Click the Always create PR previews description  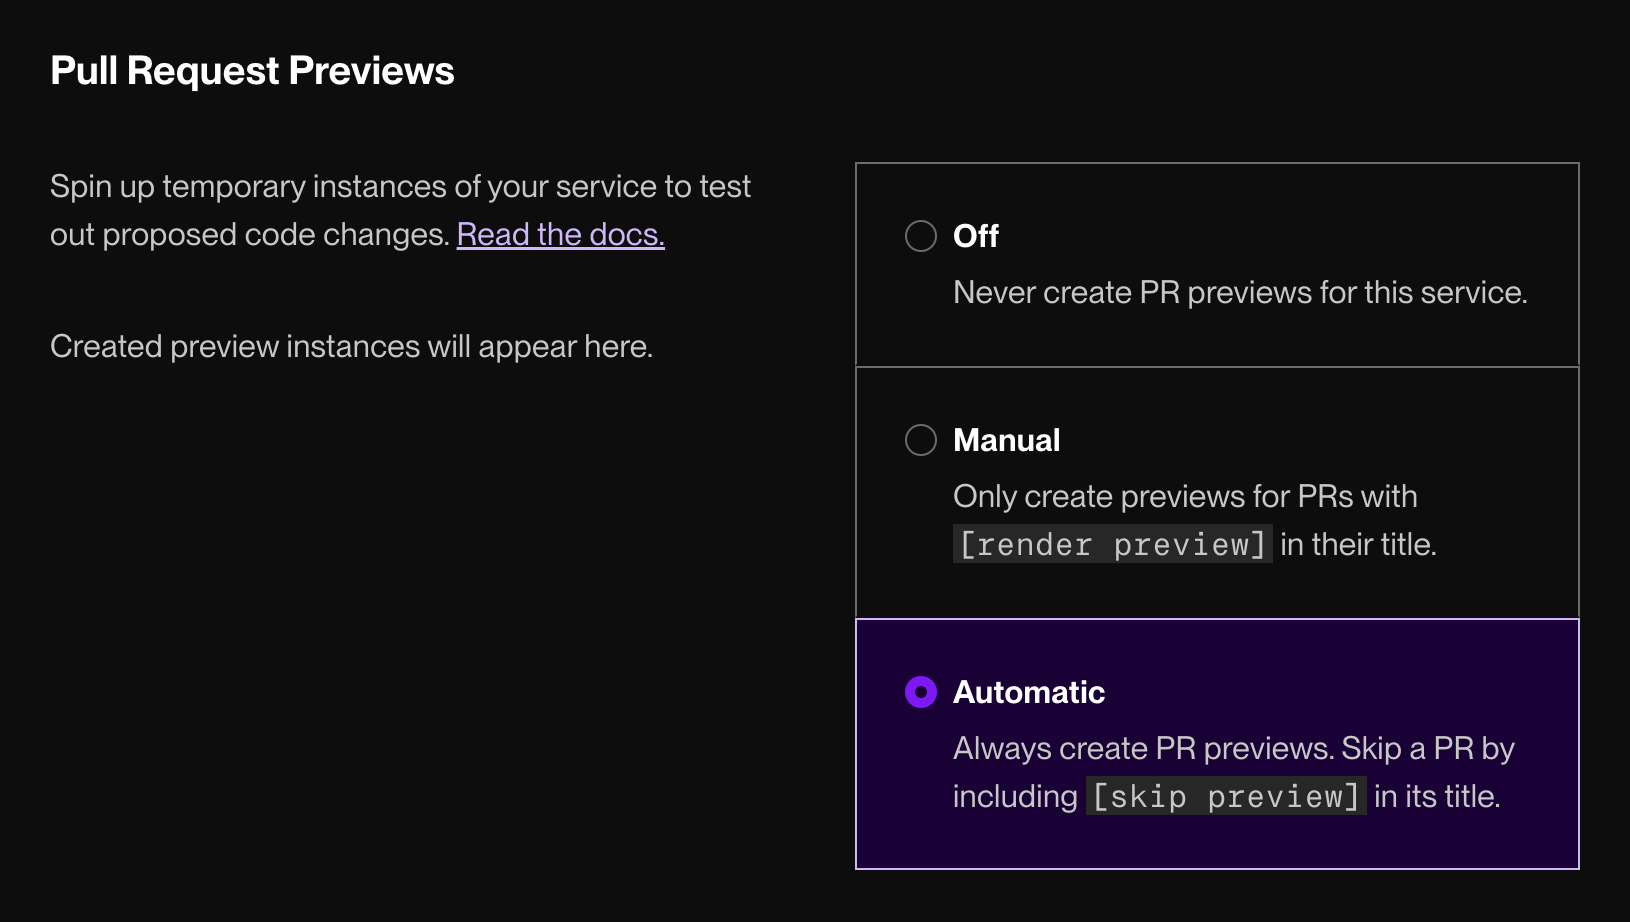point(1234,748)
